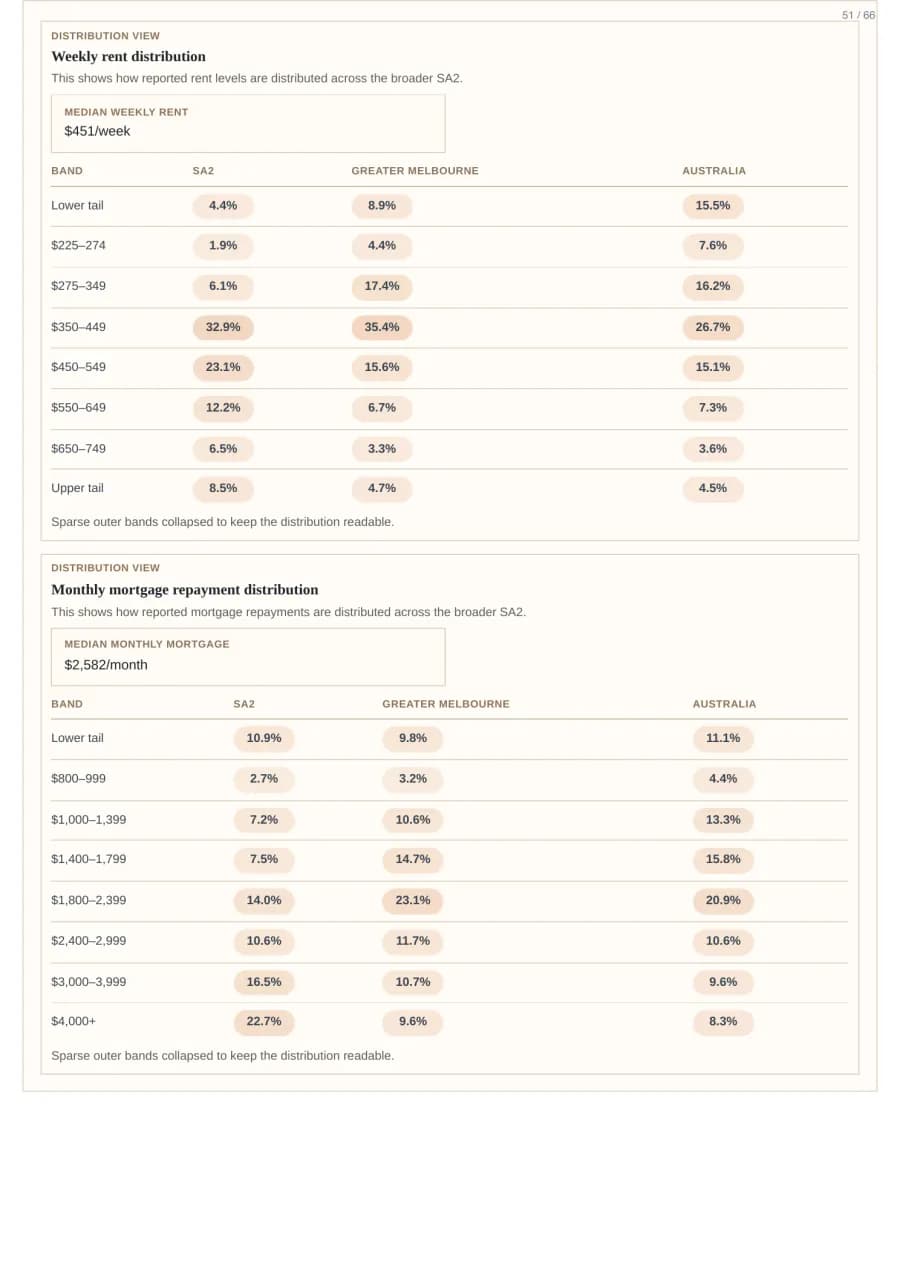Click the Monthly mortgage repayment distribution heading
This screenshot has width=900, height=1274.
click(x=185, y=589)
